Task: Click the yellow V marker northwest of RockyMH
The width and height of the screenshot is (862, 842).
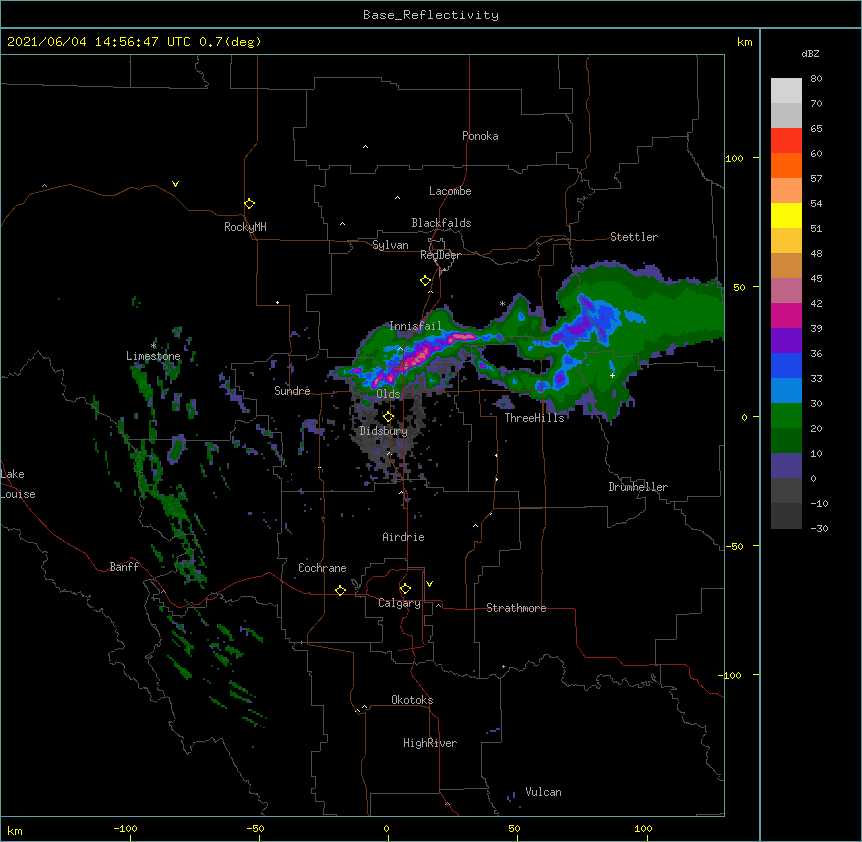Action: click(175, 184)
